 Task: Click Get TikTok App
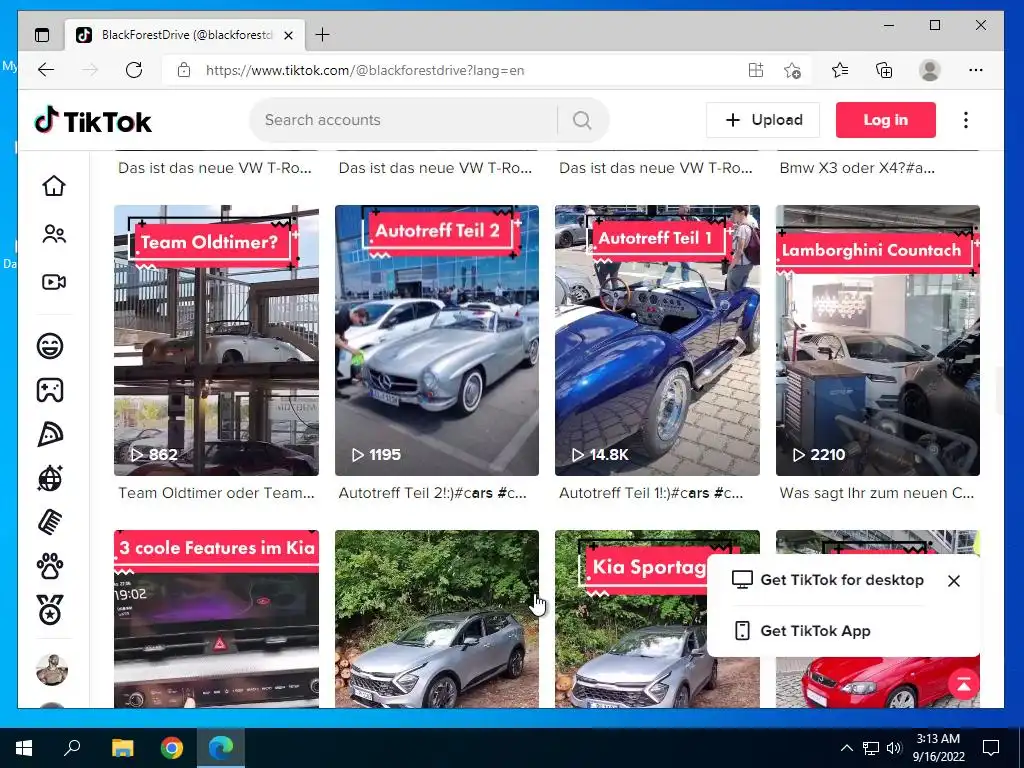802,631
